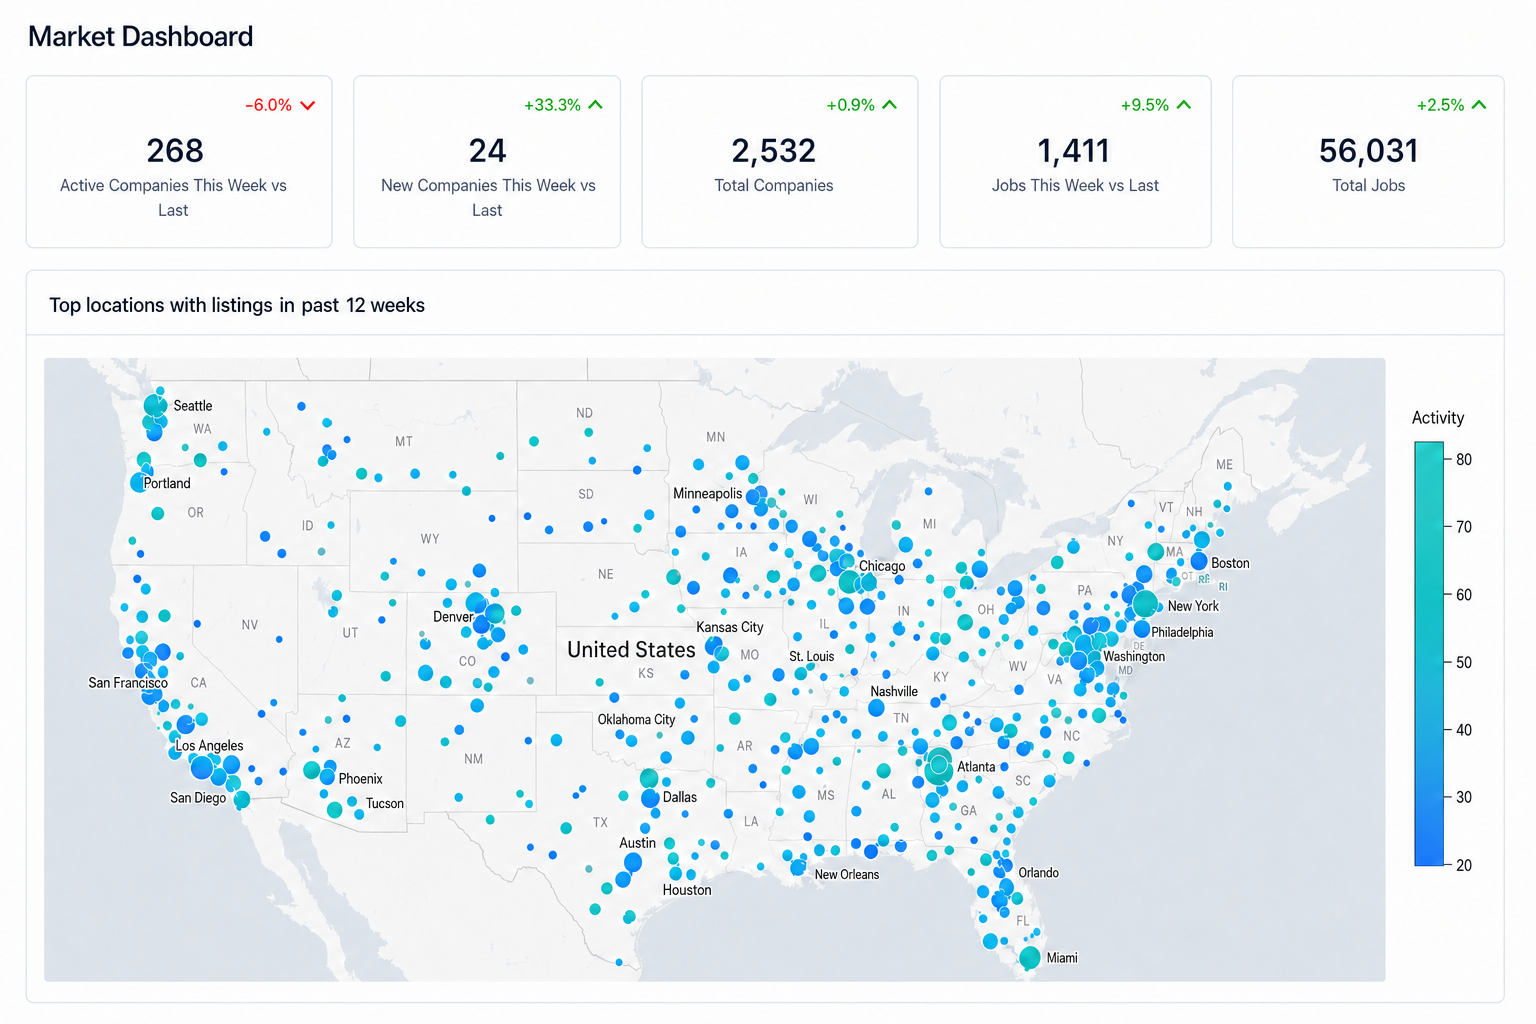This screenshot has height=1024, width=1536.
Task: Click the Market Dashboard heading
Action: coord(141,37)
